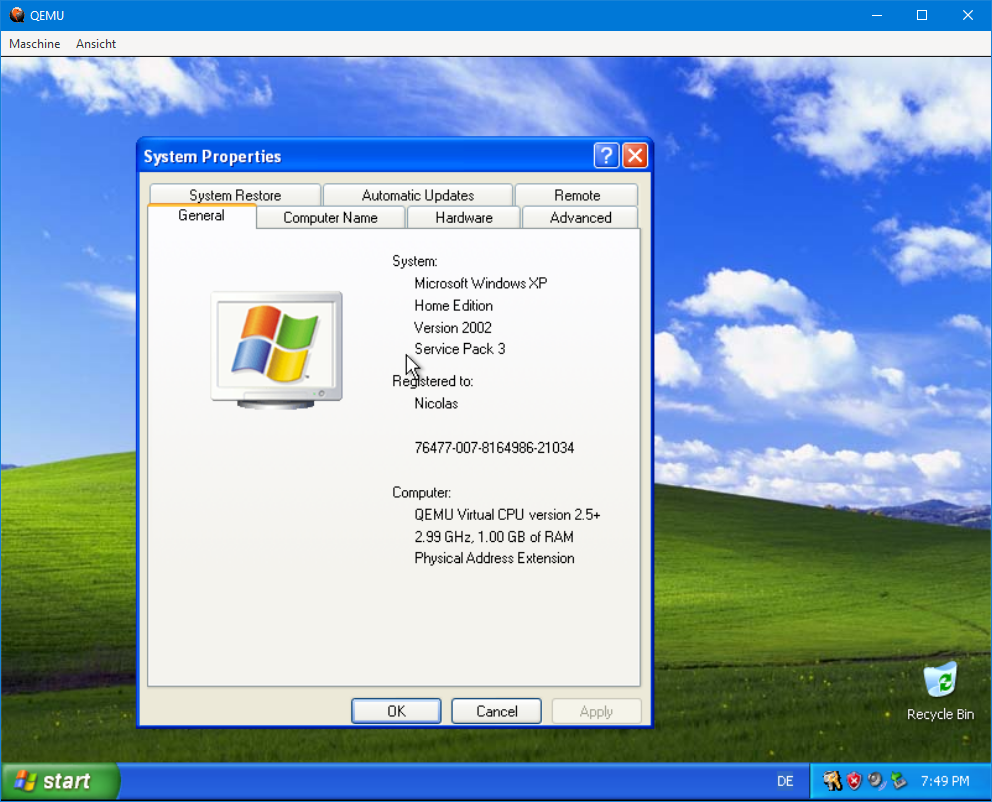Open the Advanced tab
The height and width of the screenshot is (802, 992).
[x=580, y=218]
